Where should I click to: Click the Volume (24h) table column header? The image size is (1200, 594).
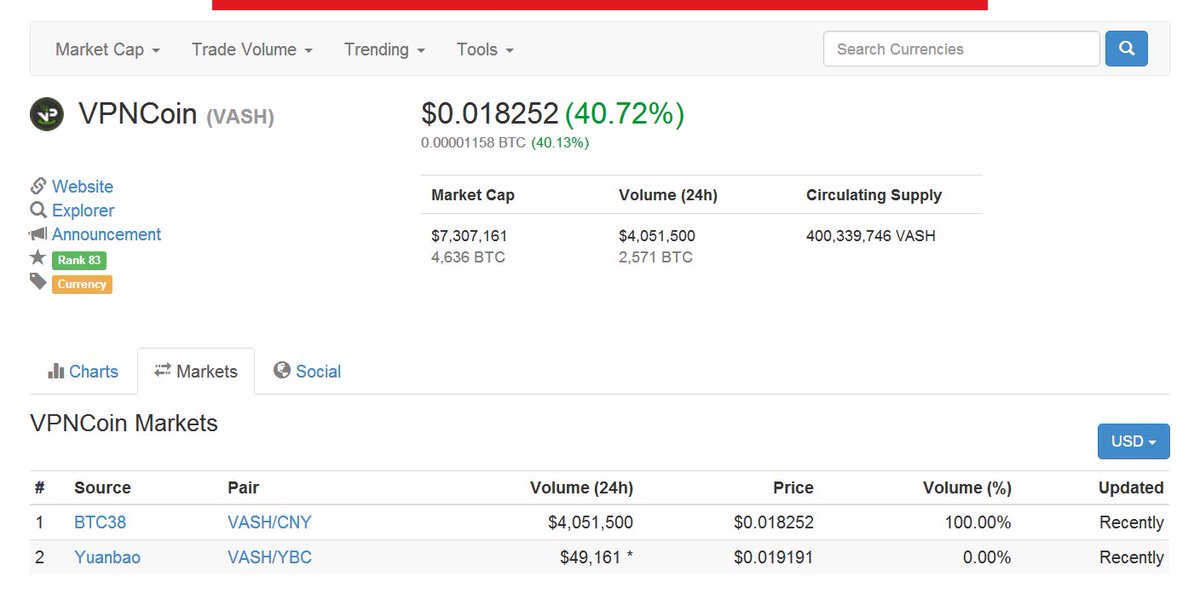click(x=581, y=488)
